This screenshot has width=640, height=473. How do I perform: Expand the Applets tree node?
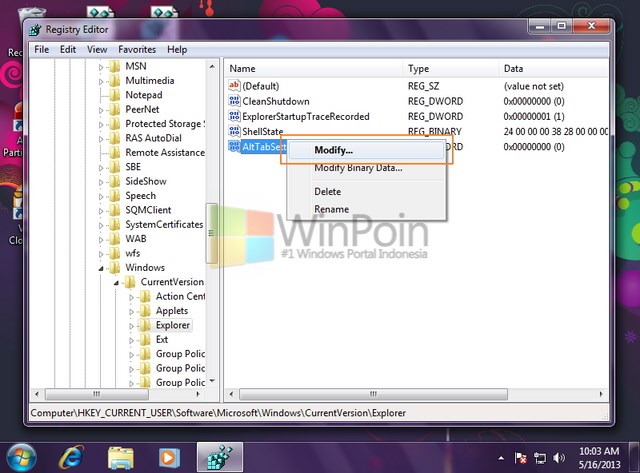131,311
